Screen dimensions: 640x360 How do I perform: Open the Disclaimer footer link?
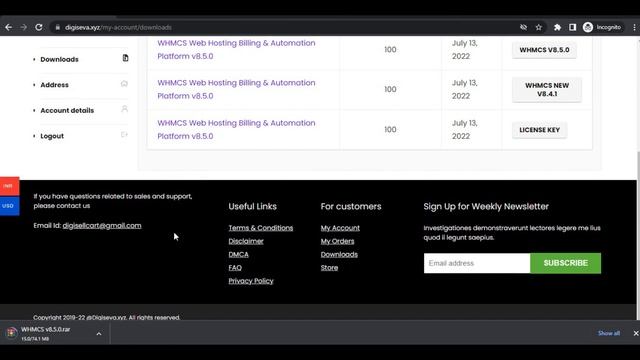[x=246, y=241]
